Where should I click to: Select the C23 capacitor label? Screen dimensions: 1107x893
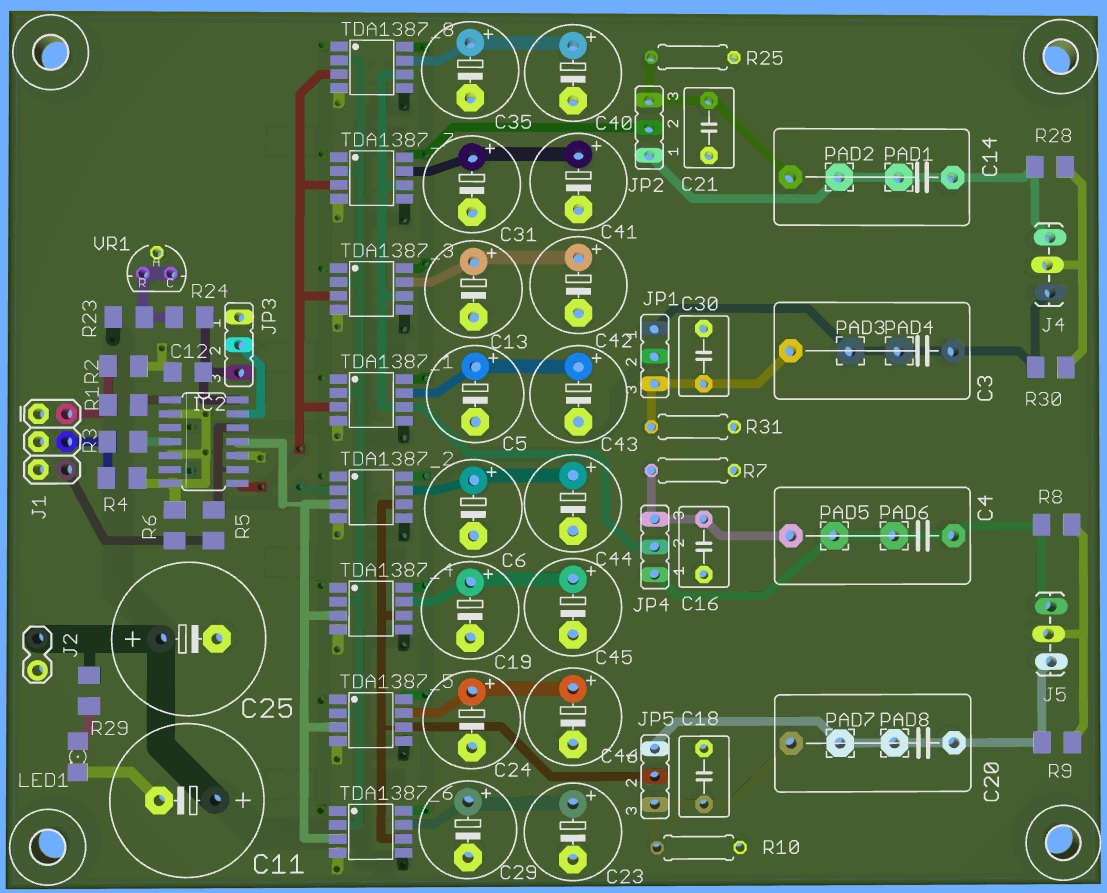click(x=625, y=877)
